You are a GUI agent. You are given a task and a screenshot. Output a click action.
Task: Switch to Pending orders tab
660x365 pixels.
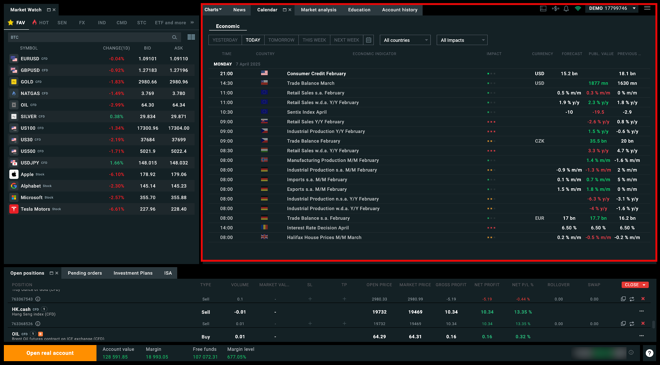85,273
